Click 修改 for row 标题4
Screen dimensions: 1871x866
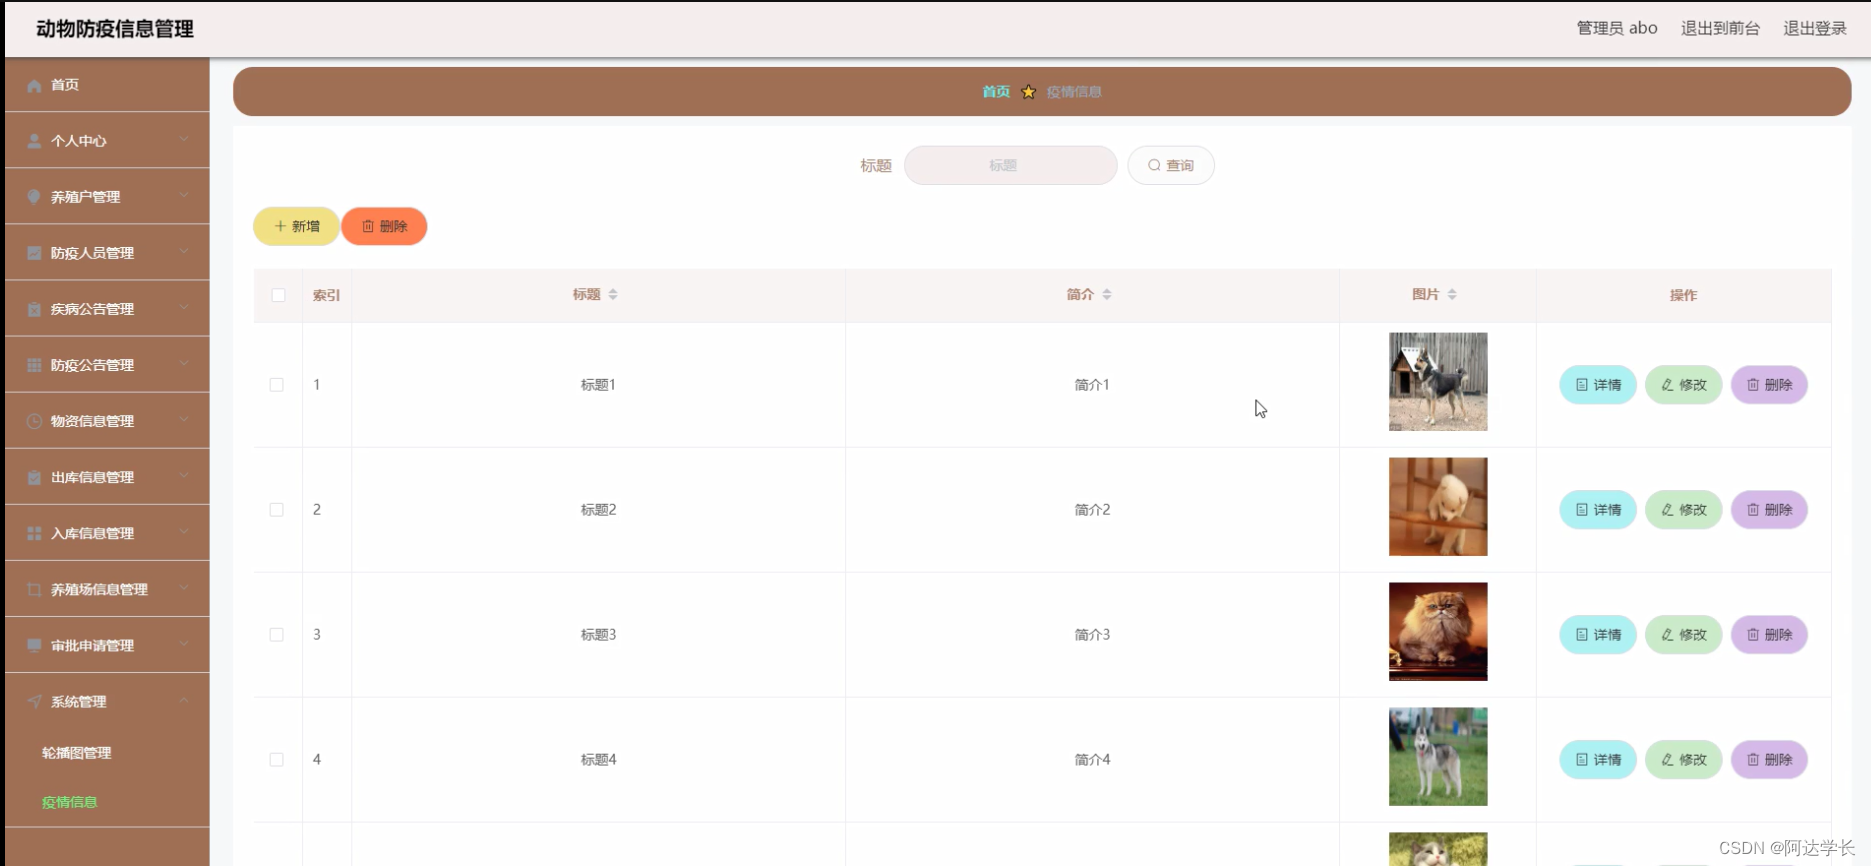click(x=1684, y=760)
